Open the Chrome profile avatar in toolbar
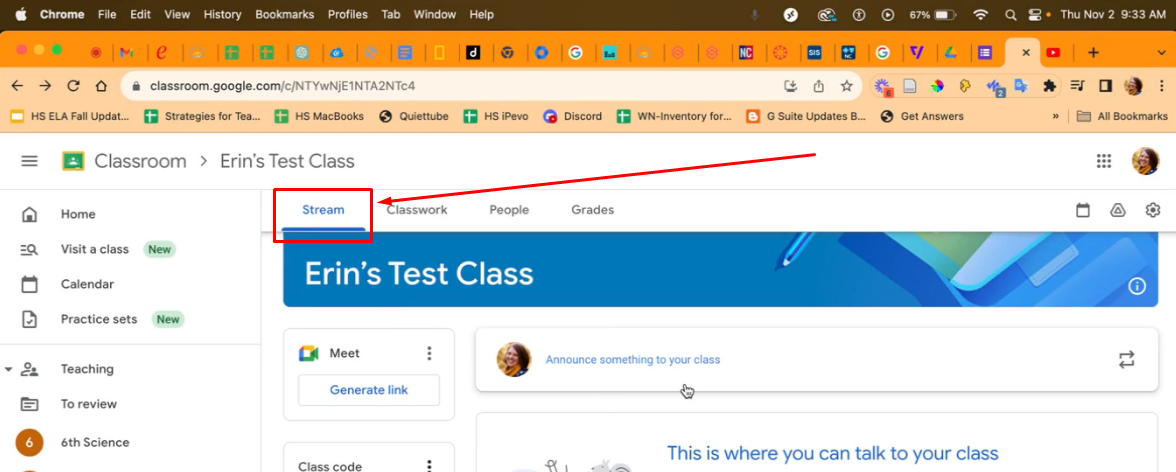This screenshot has height=472, width=1176. point(1132,86)
